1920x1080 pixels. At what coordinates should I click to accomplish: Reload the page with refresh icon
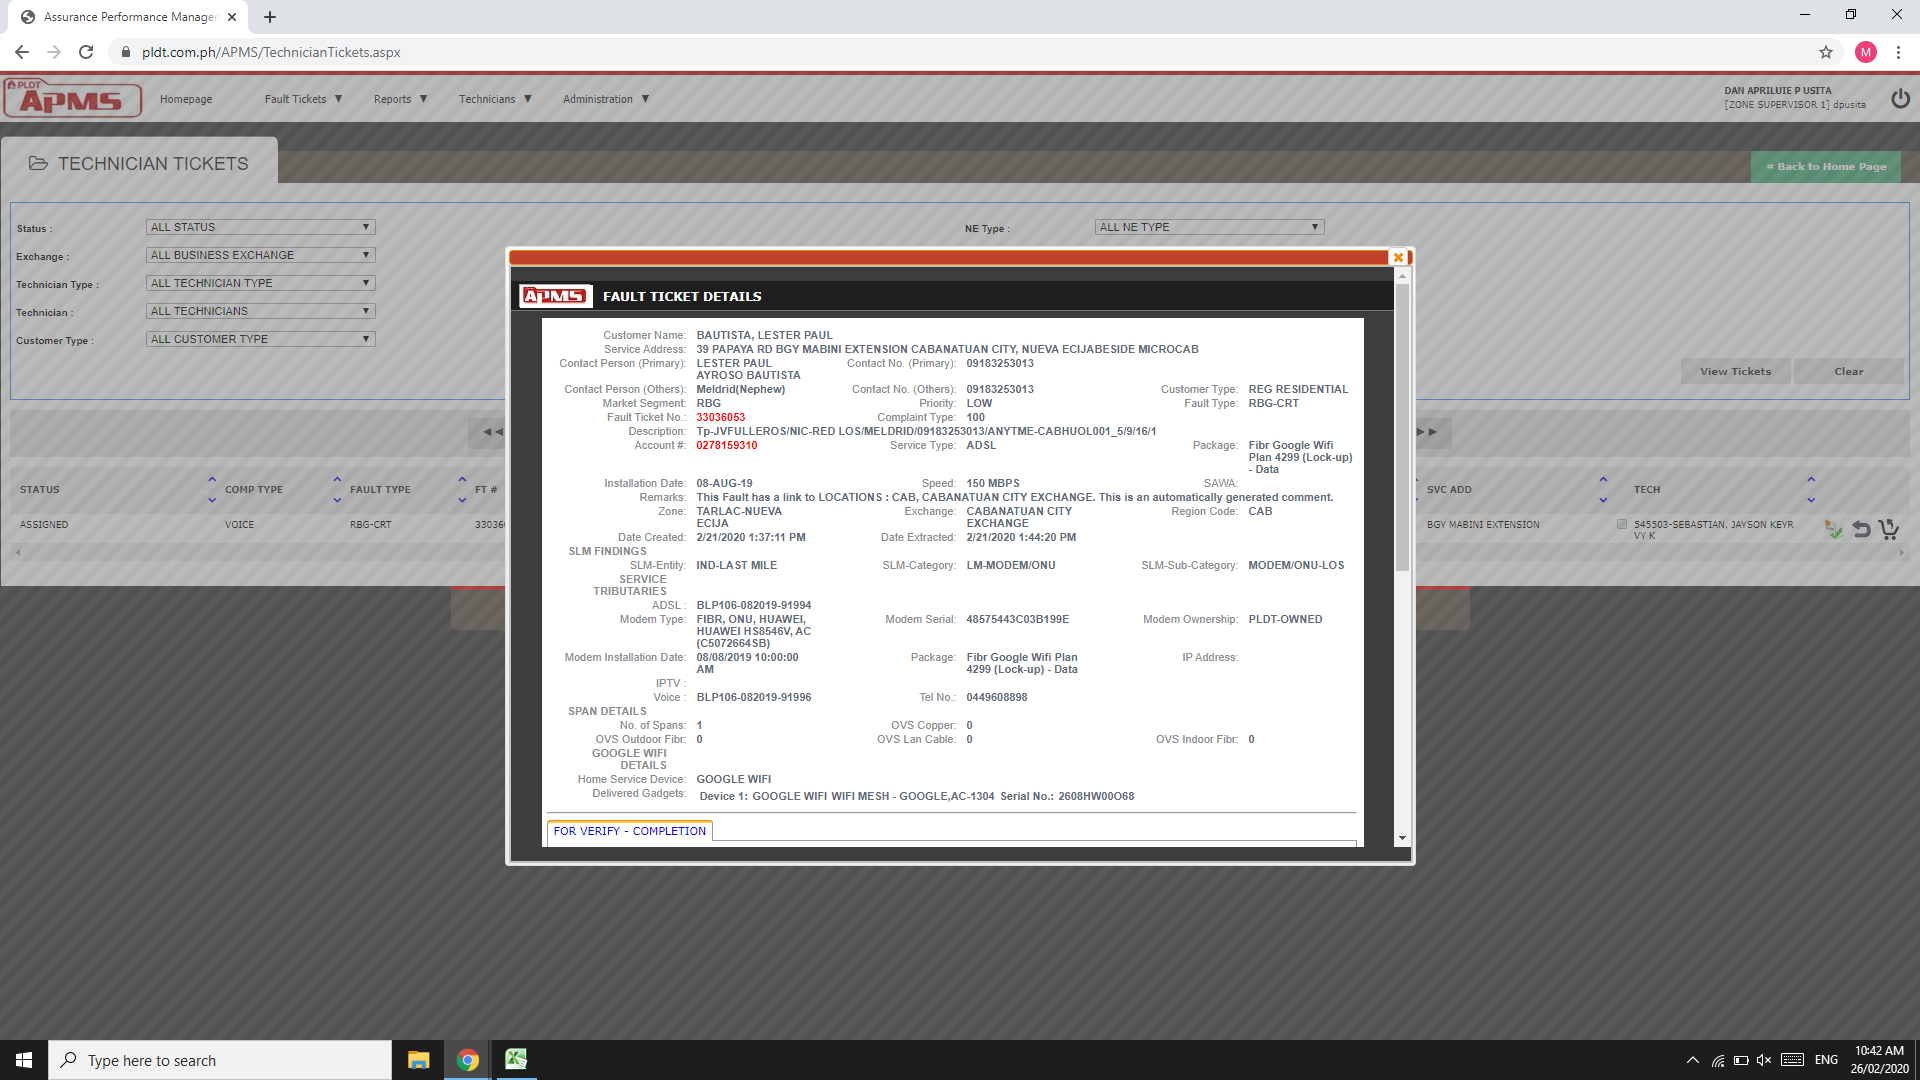pos(86,52)
